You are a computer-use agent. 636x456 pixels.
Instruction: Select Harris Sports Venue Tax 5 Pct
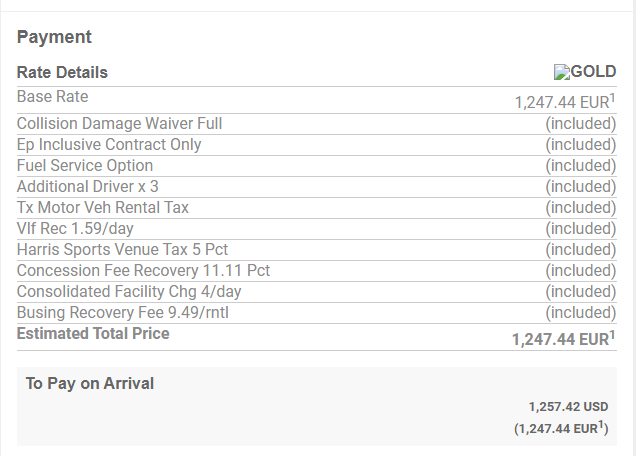click(x=122, y=250)
